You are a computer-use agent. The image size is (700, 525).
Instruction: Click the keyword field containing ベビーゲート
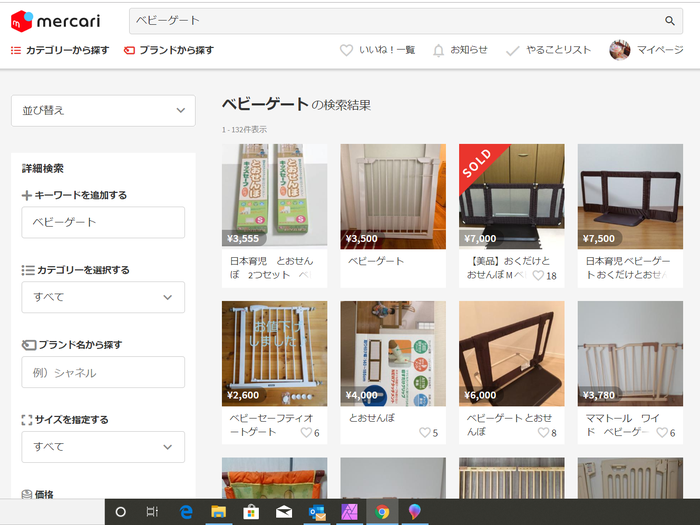(x=103, y=222)
